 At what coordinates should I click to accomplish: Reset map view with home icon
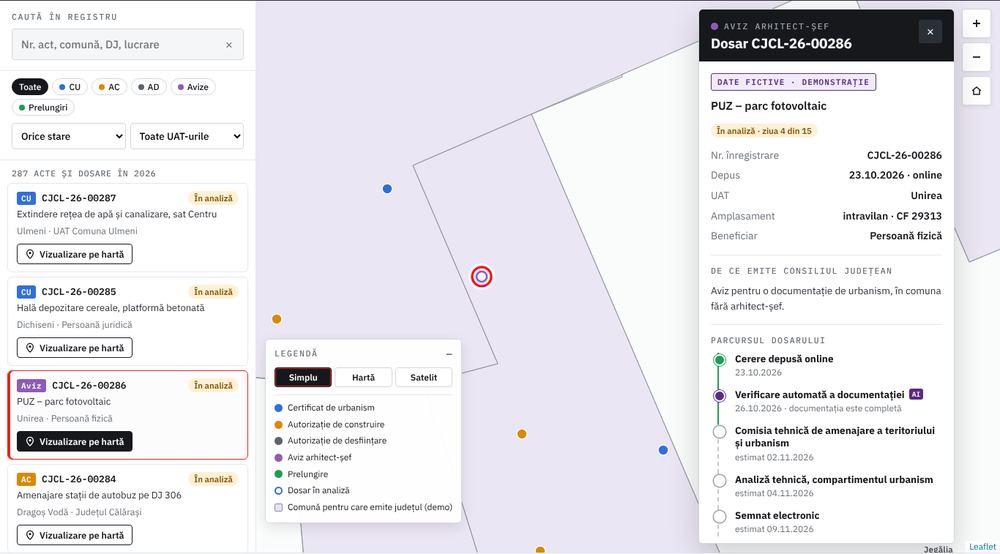(976, 91)
